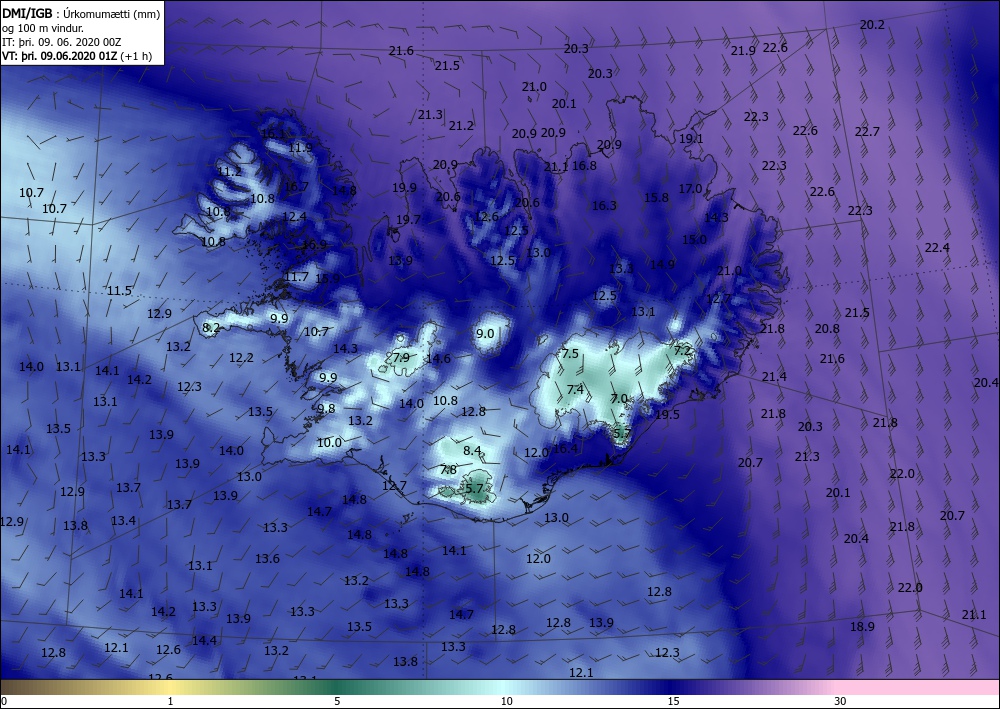Click the map value "12.4"
The width and height of the screenshot is (1000, 709).
coord(294,217)
